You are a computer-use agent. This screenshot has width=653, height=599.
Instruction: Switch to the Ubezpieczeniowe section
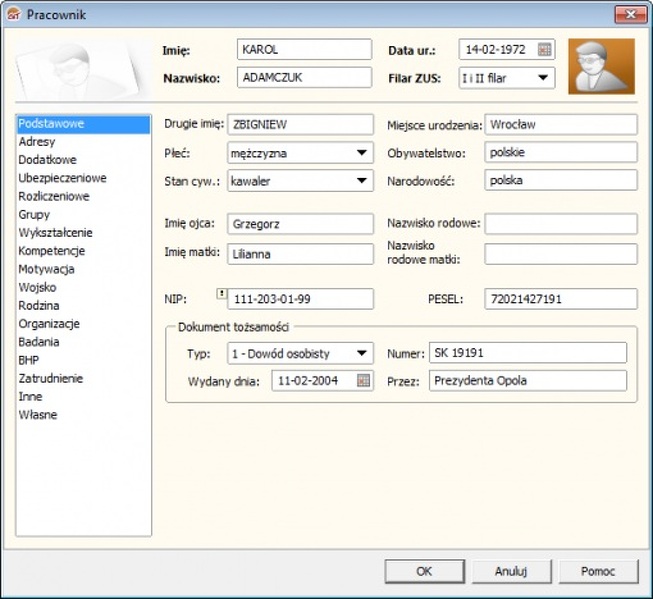tap(62, 178)
